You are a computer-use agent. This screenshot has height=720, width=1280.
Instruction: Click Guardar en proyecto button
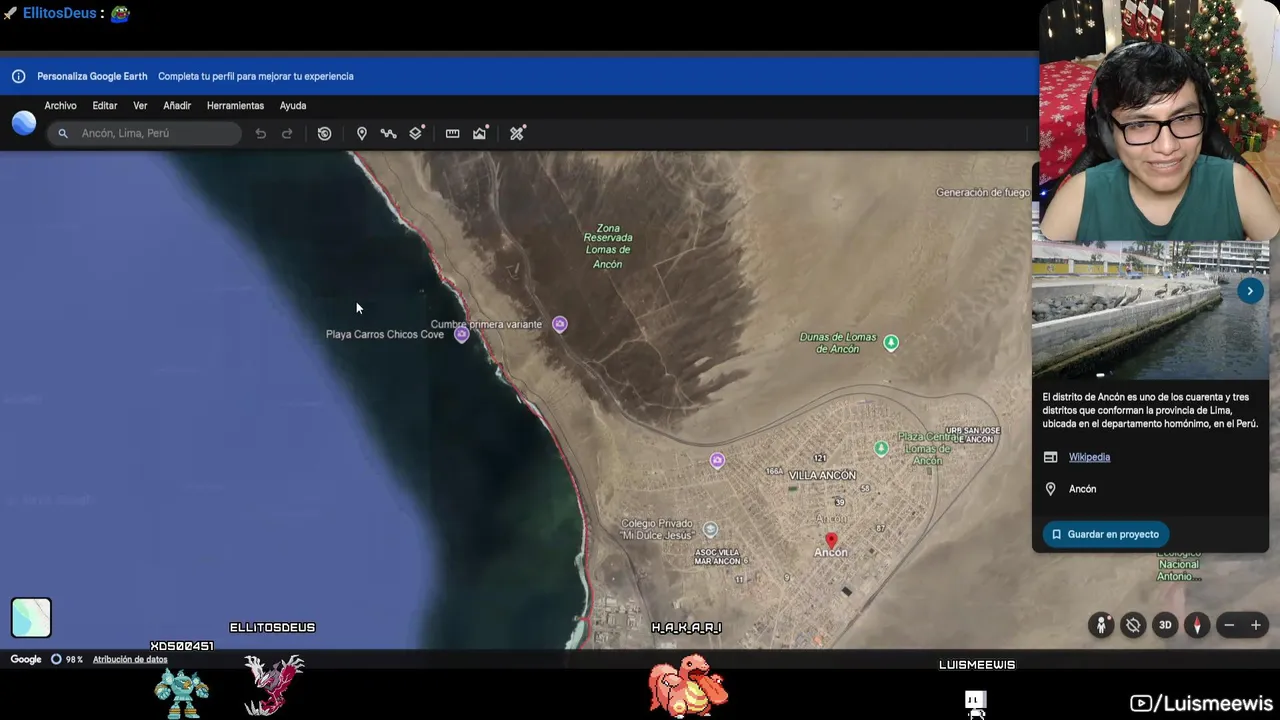click(1106, 534)
